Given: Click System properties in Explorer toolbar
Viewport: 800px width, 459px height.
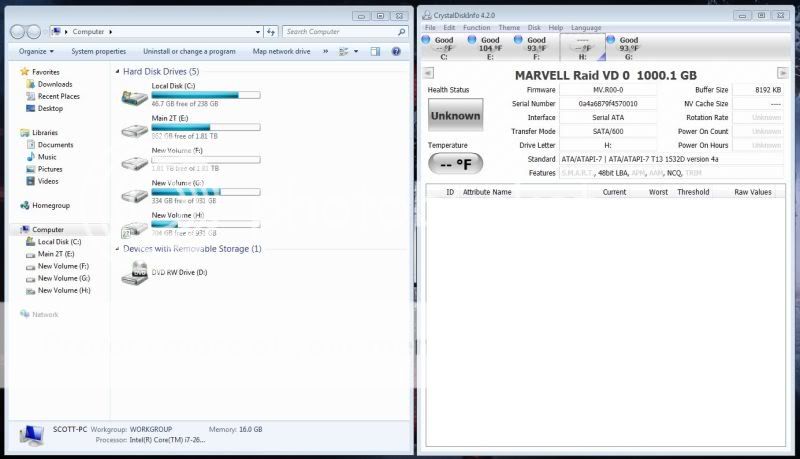Looking at the screenshot, I should pos(98,51).
